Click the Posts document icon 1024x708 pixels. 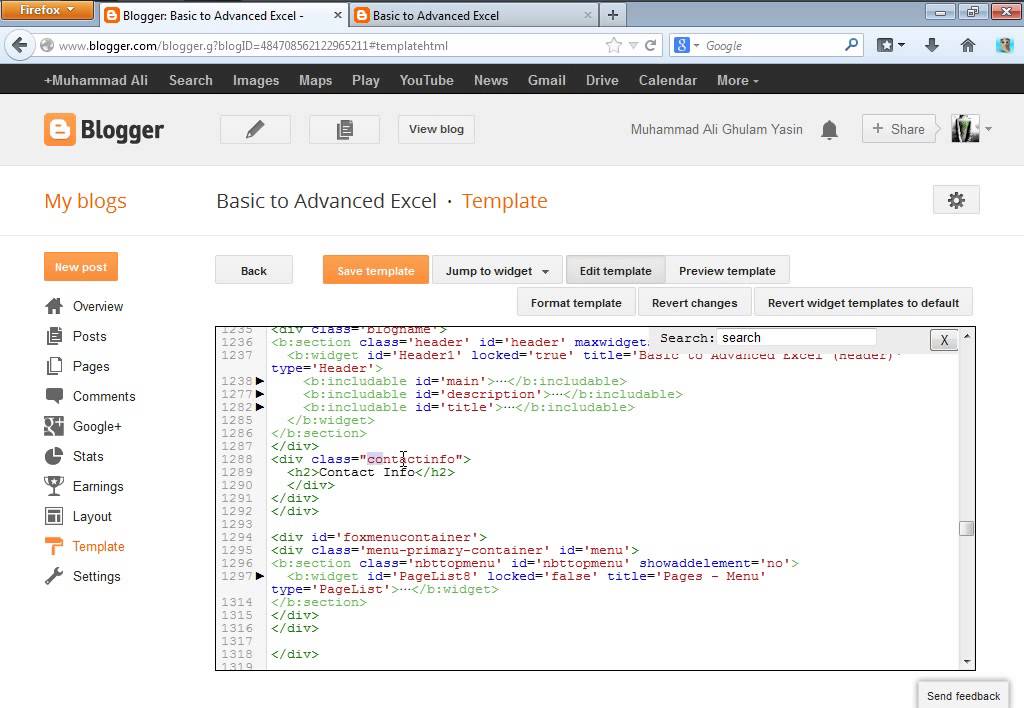(x=54, y=336)
